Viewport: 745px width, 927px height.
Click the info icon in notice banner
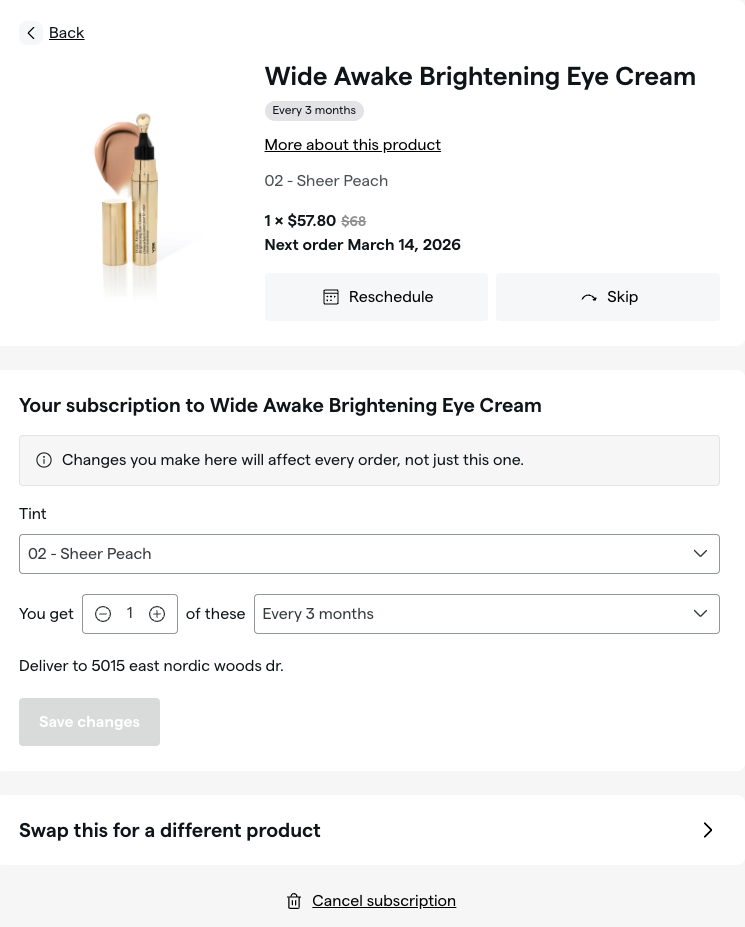pyautogui.click(x=44, y=460)
